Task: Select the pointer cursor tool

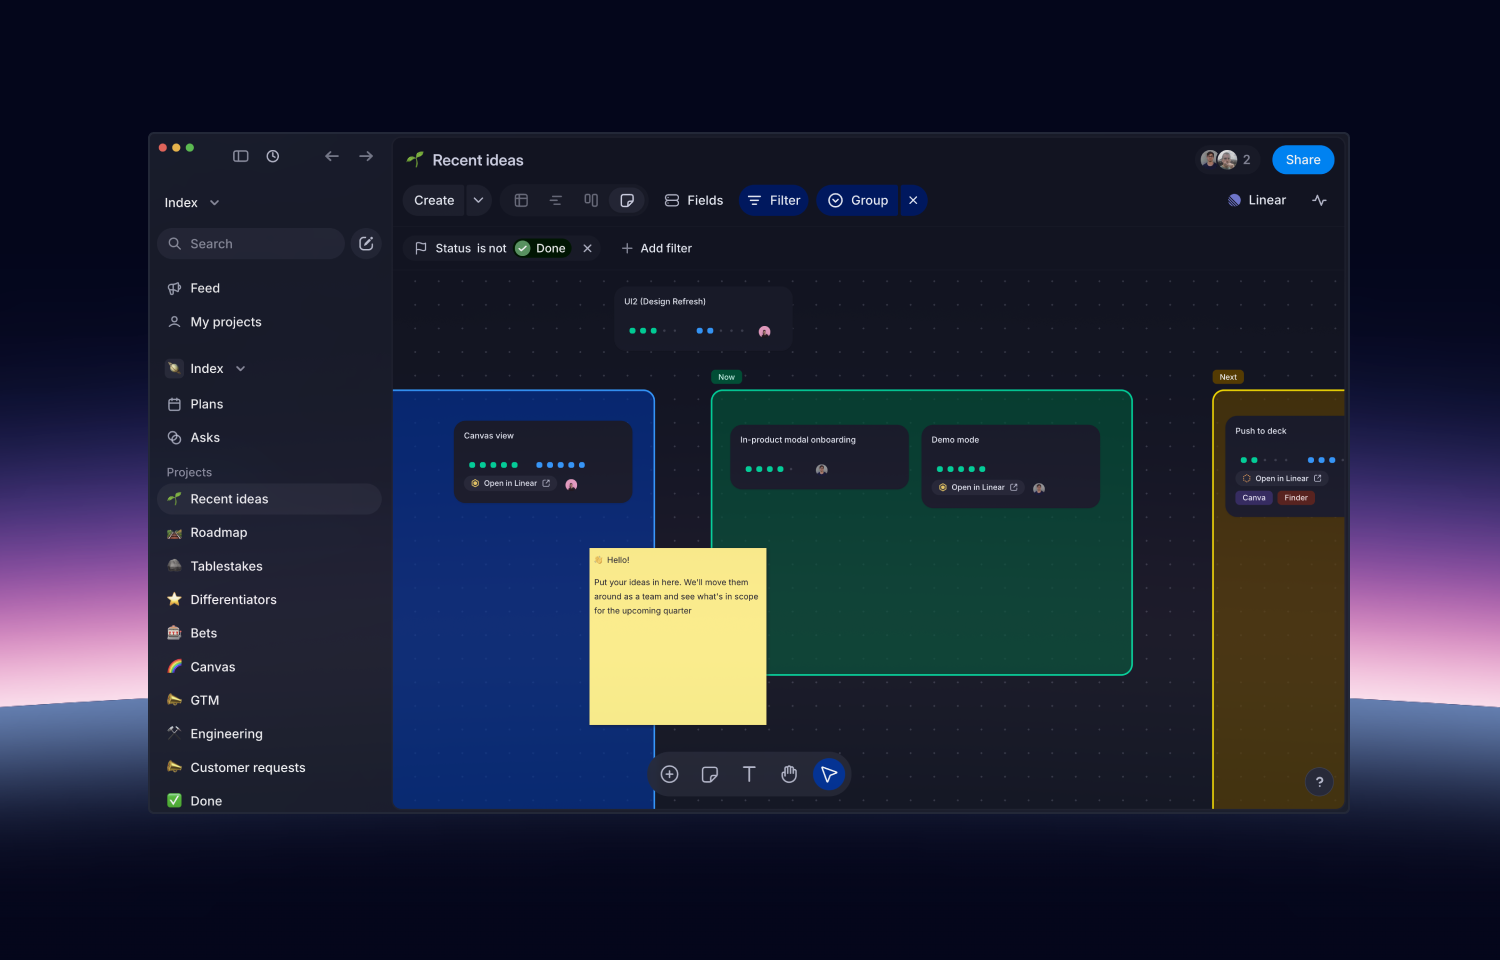Action: pyautogui.click(x=829, y=774)
